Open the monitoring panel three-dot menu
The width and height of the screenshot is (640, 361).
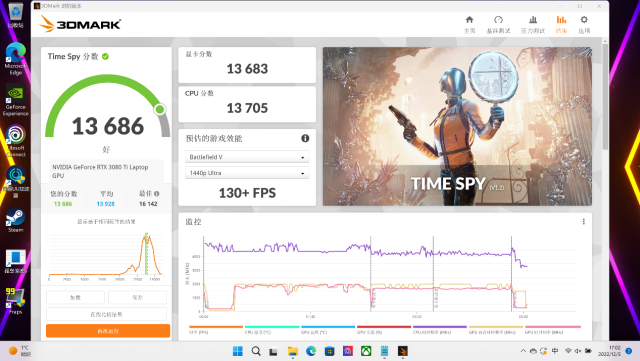click(584, 221)
